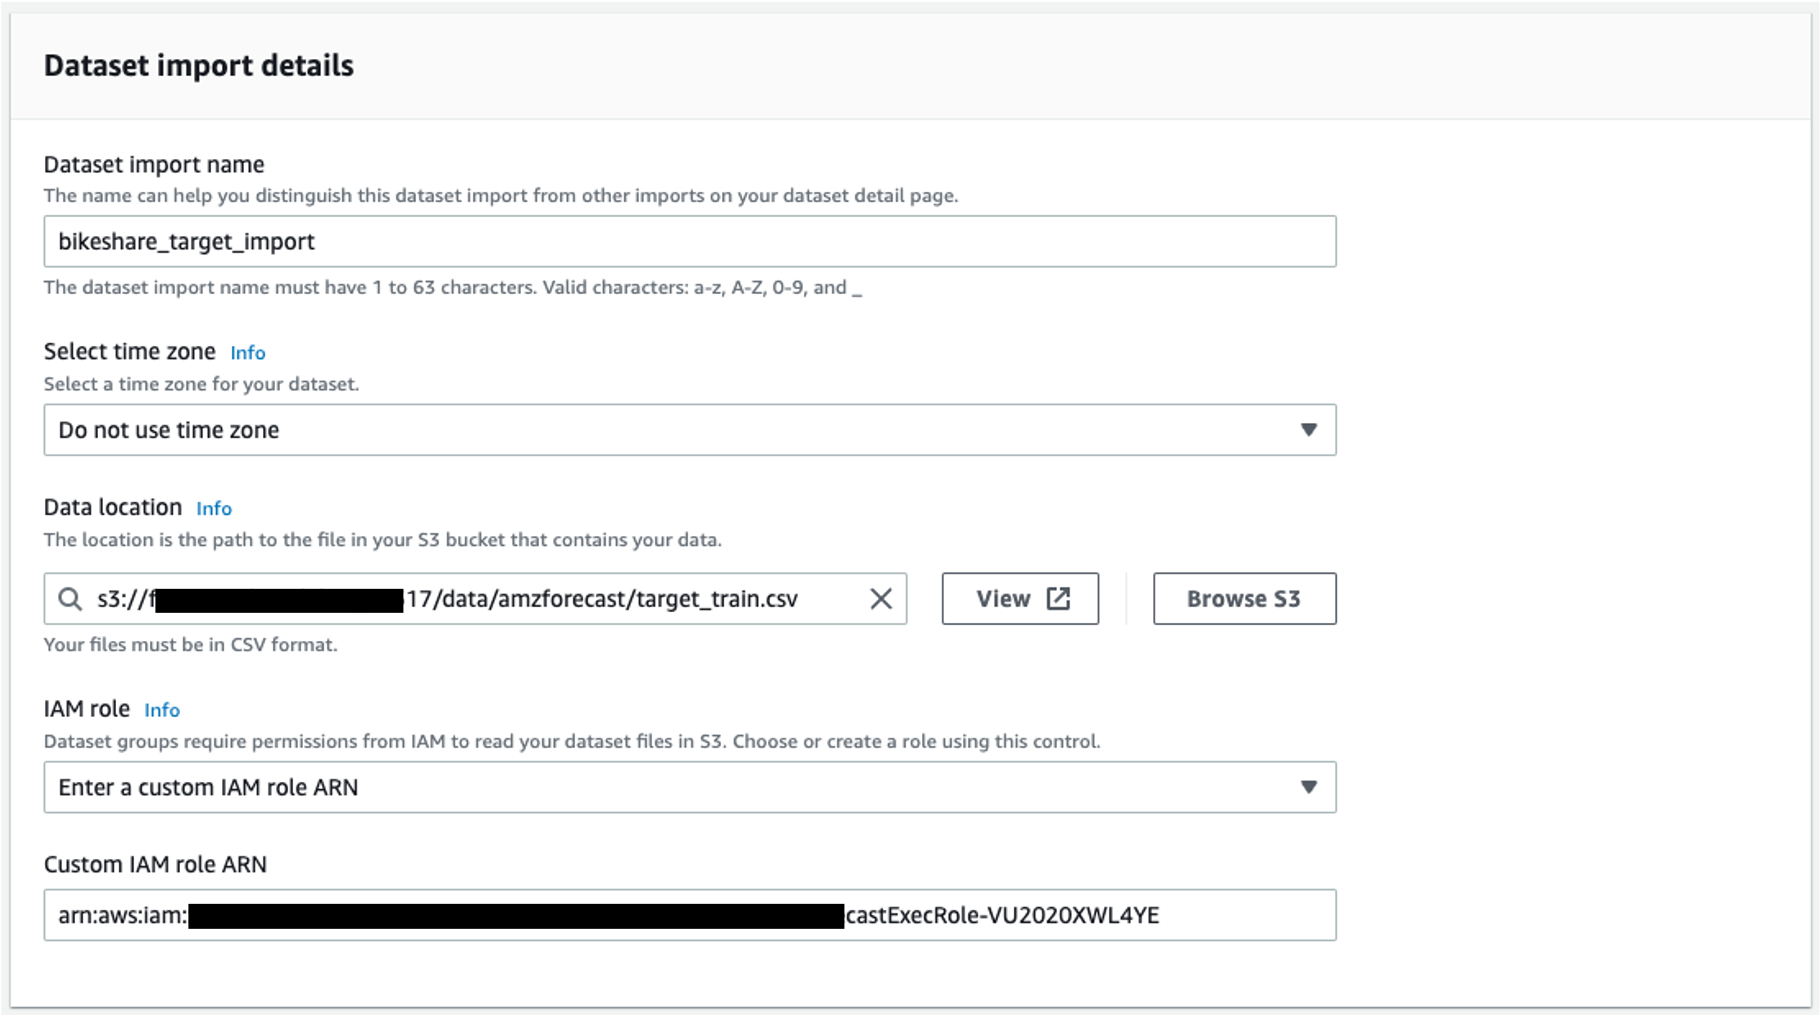Open Info link next to IAM role
This screenshot has width=1820, height=1016.
point(162,710)
